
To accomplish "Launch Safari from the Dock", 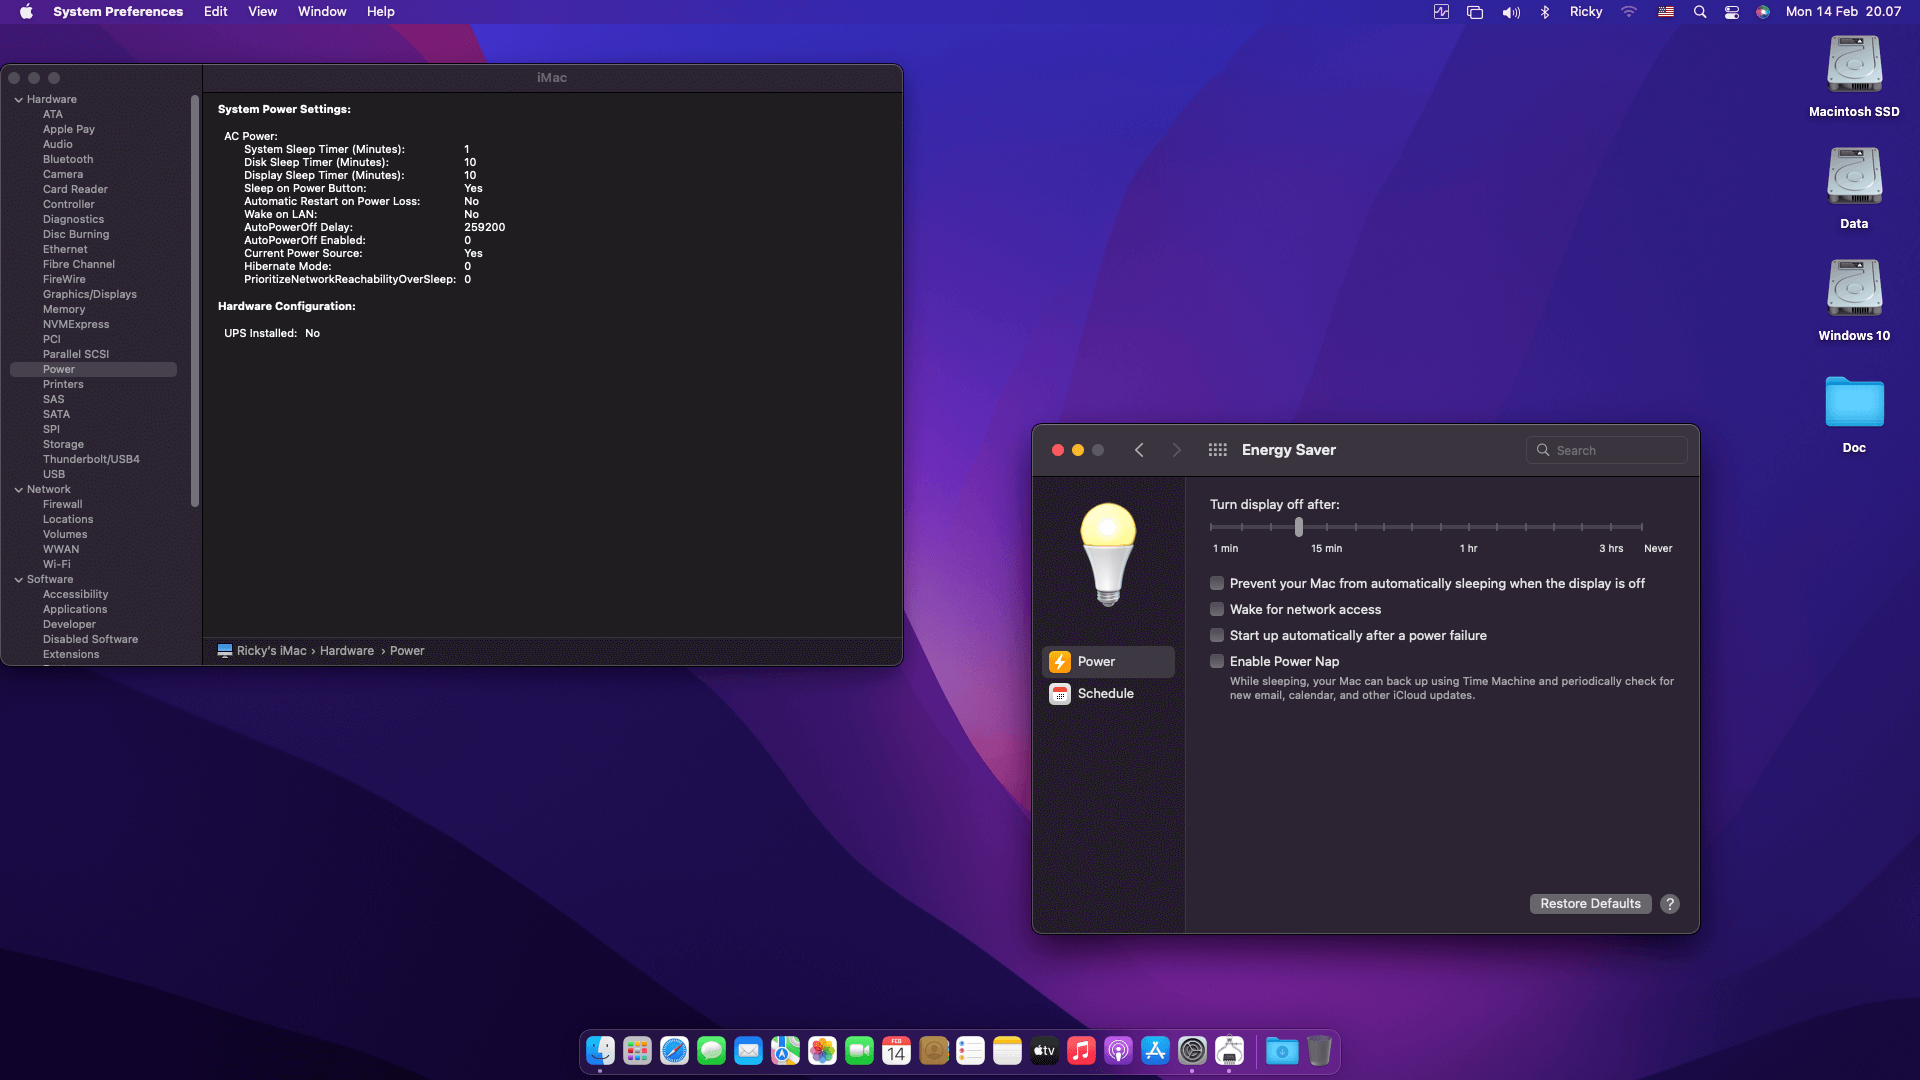I will pyautogui.click(x=674, y=1051).
